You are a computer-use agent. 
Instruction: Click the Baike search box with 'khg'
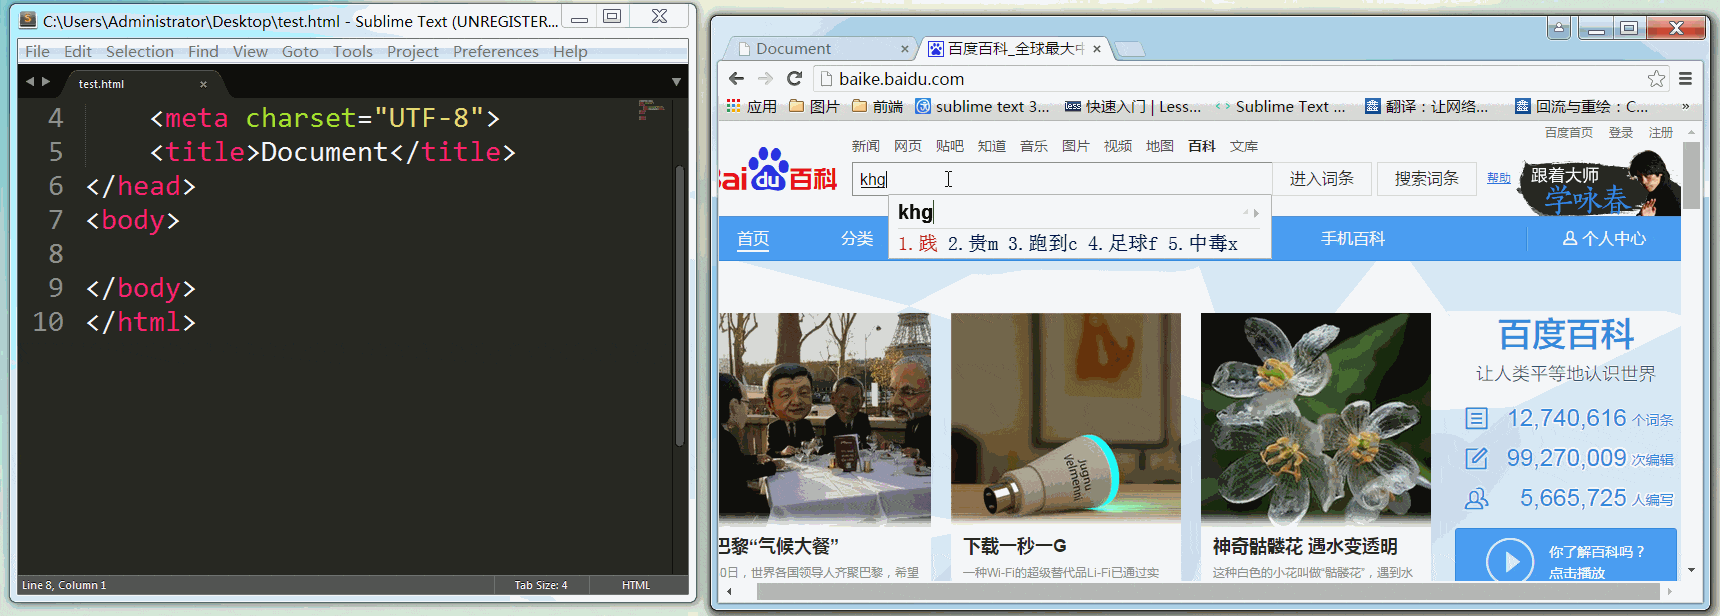(x=1062, y=179)
